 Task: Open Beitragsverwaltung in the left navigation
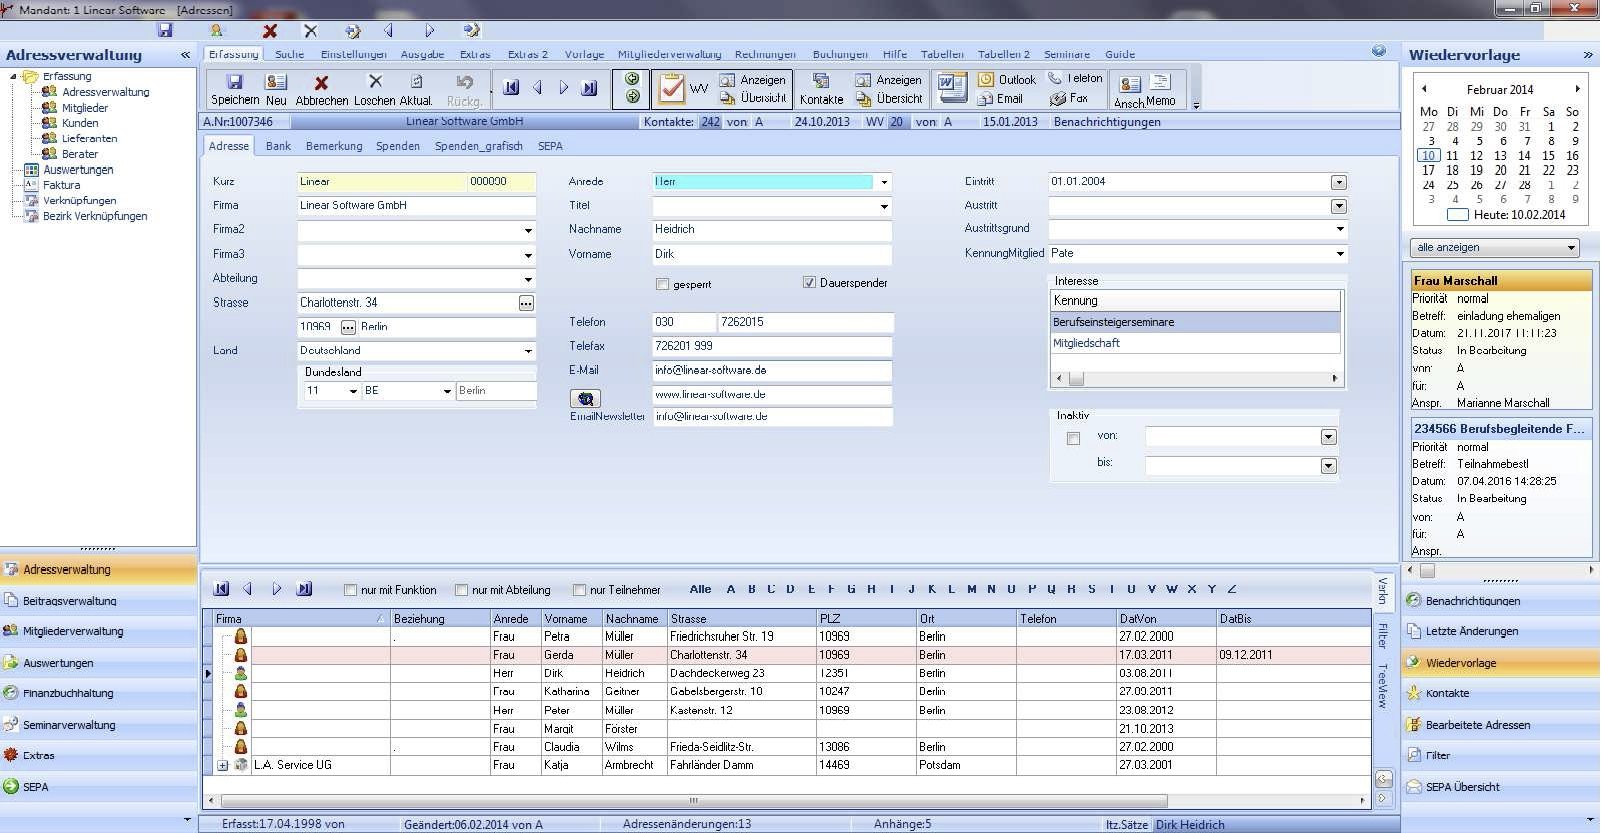click(98, 601)
